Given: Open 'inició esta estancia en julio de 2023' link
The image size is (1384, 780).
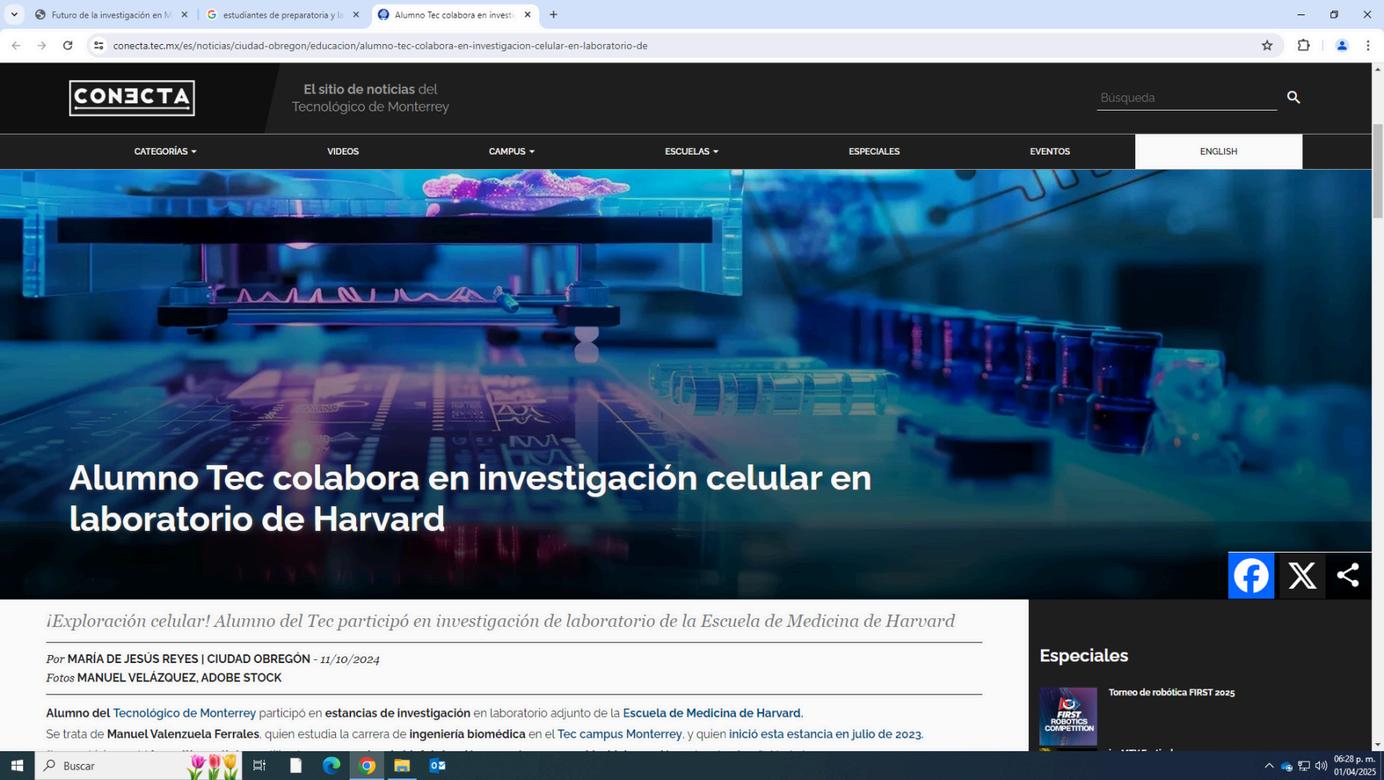Looking at the screenshot, I should pyautogui.click(x=825, y=734).
